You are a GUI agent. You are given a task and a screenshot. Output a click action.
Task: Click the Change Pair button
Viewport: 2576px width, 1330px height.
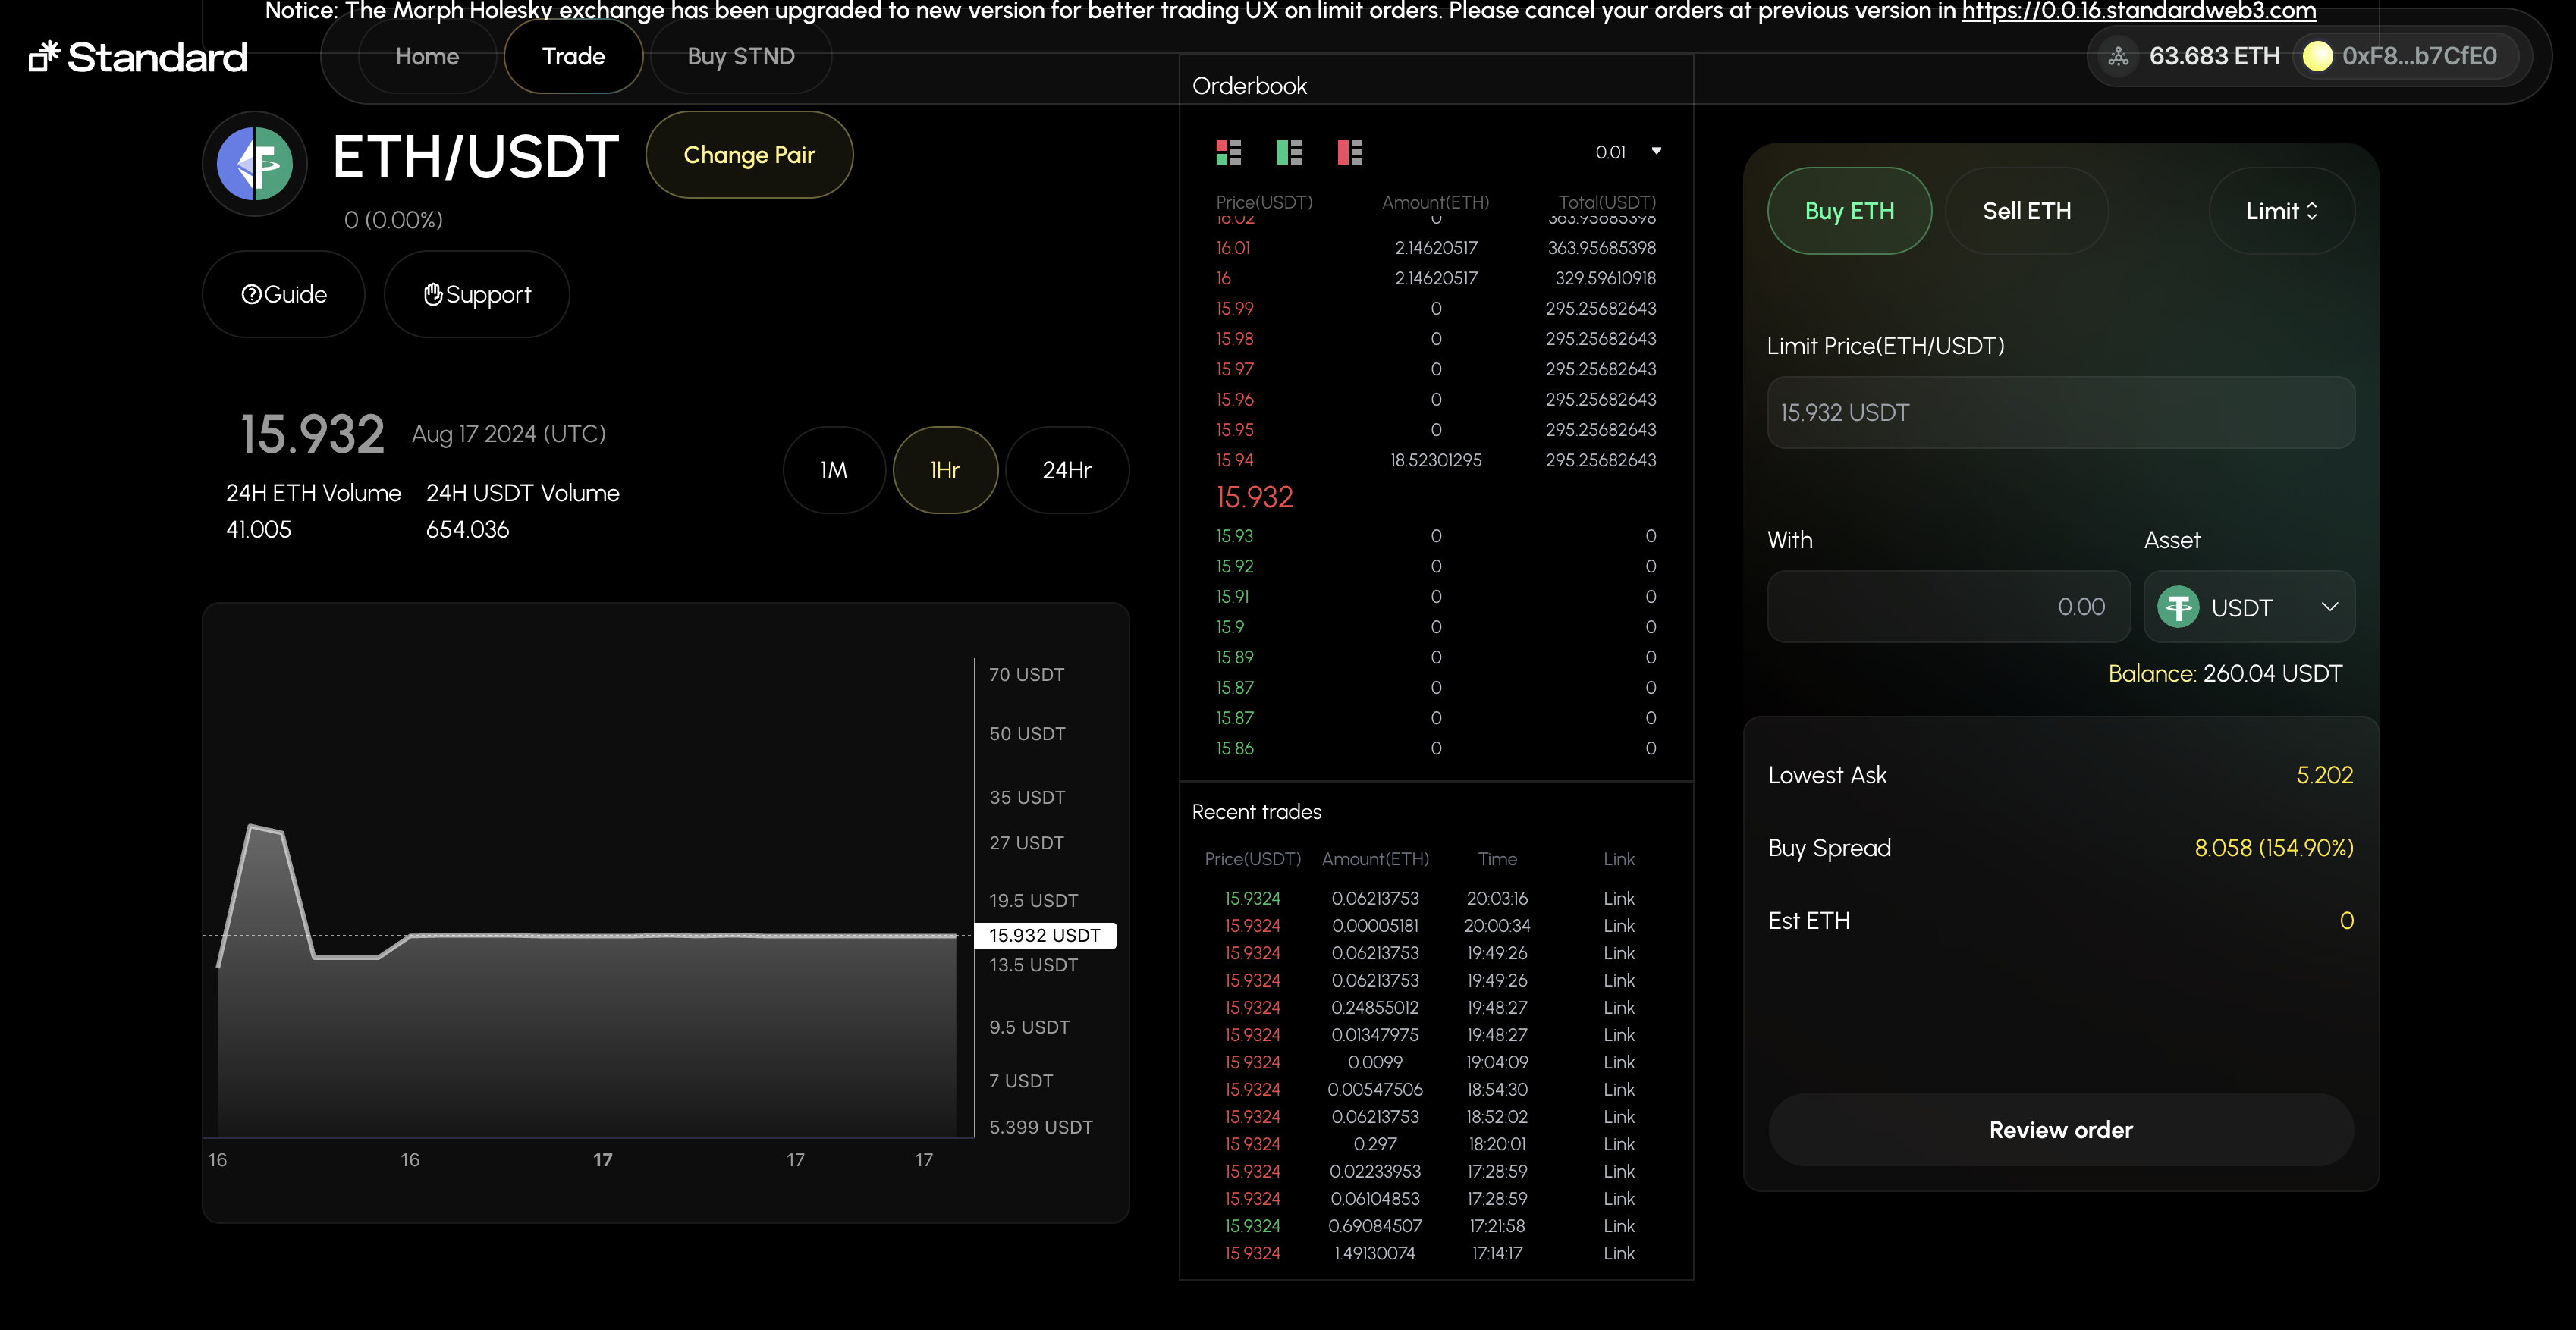coord(749,155)
